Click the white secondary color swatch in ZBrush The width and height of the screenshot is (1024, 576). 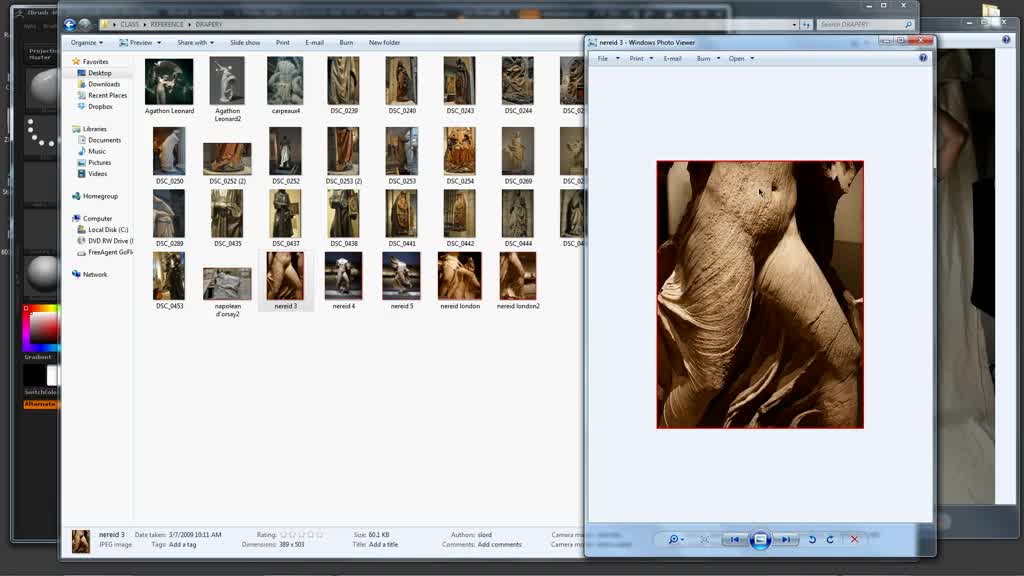[52, 376]
